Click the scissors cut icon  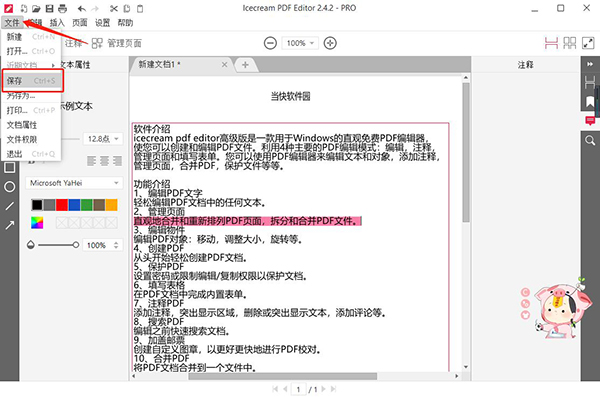coord(114,8)
